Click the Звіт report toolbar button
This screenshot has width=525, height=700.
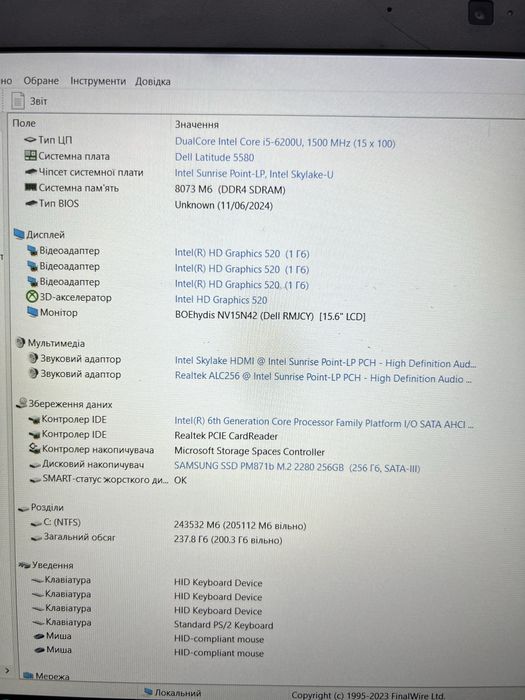point(29,101)
